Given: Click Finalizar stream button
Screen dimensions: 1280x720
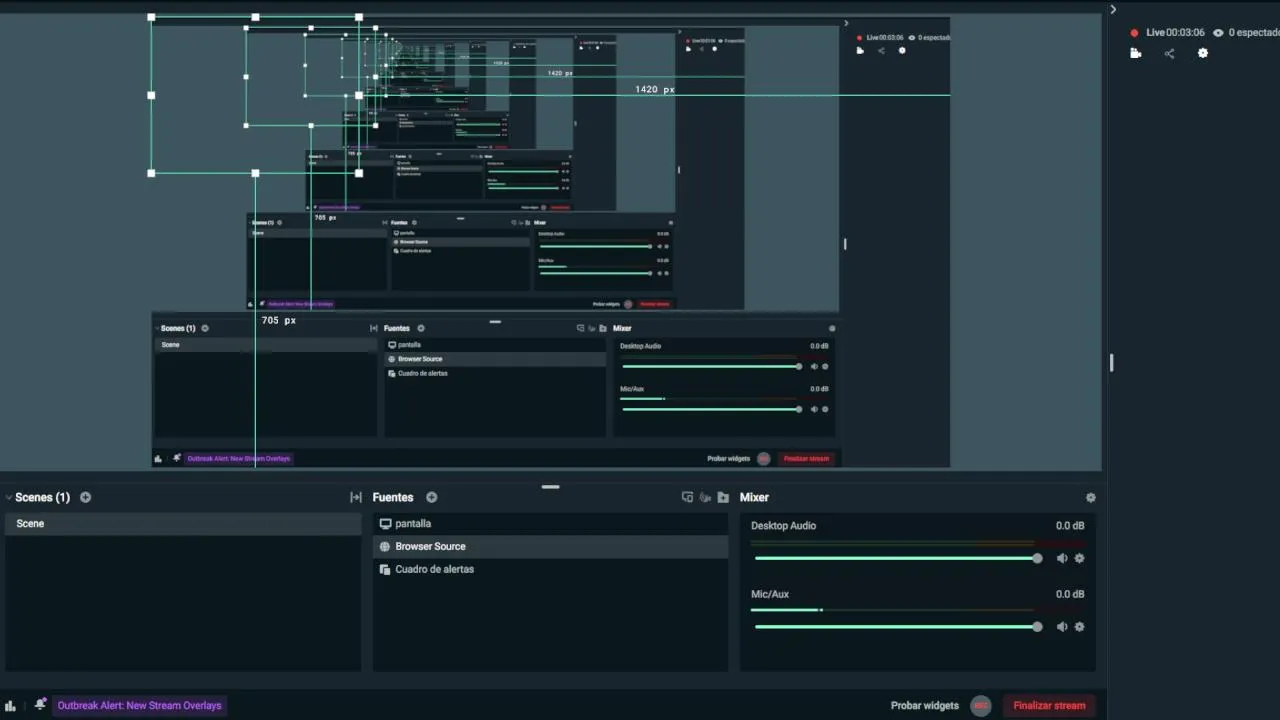Looking at the screenshot, I should [1049, 705].
